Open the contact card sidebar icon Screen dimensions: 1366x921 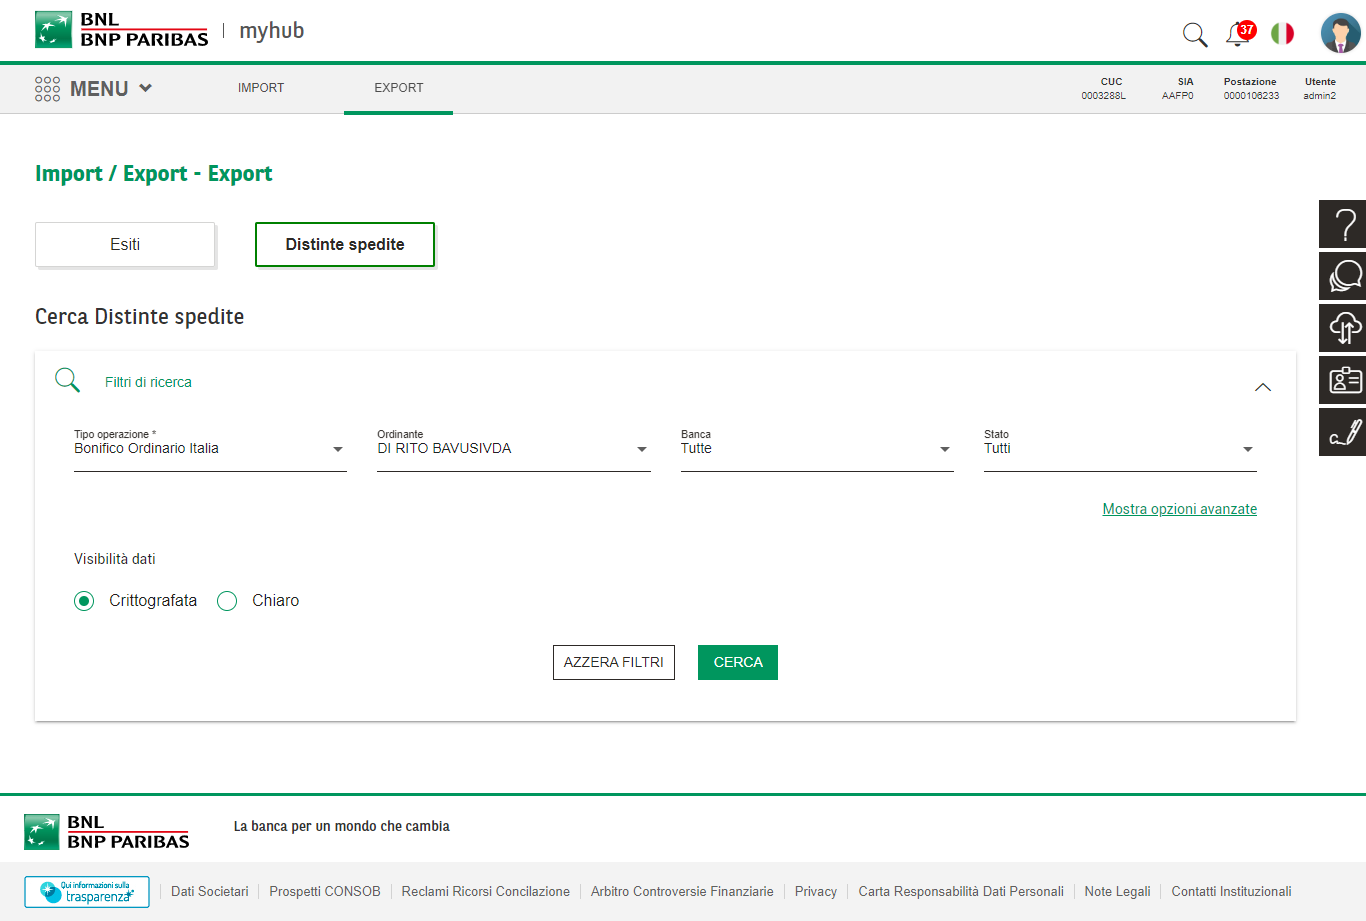(x=1343, y=380)
